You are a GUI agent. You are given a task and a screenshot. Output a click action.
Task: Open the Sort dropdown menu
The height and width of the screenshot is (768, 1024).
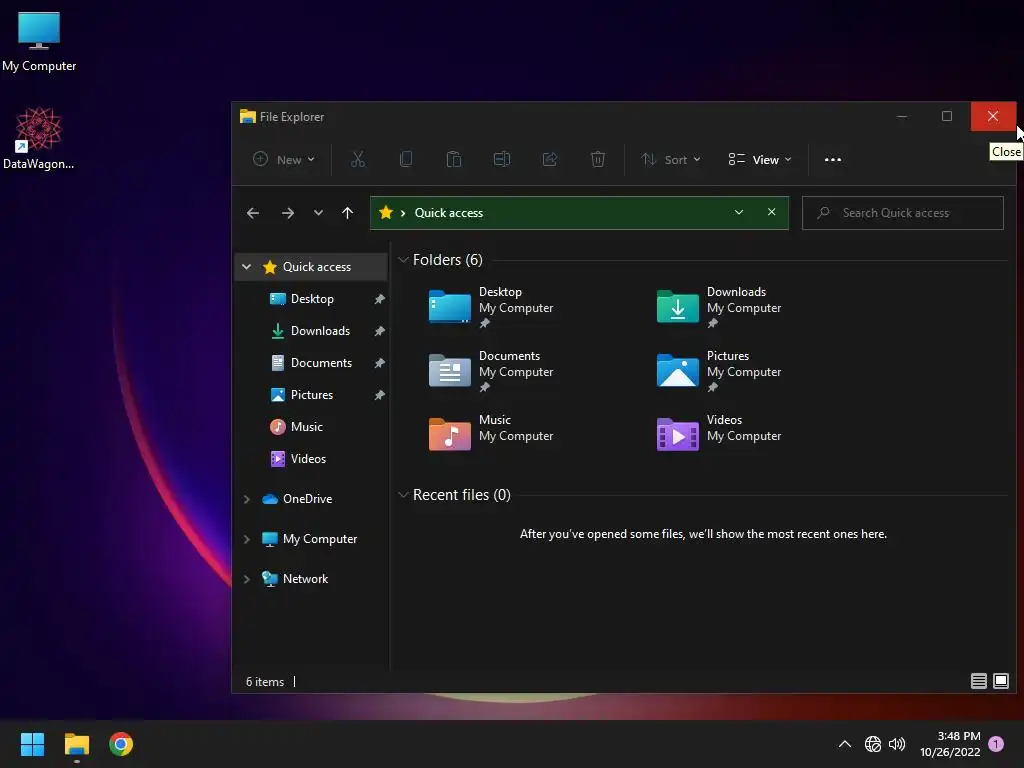(x=671, y=159)
